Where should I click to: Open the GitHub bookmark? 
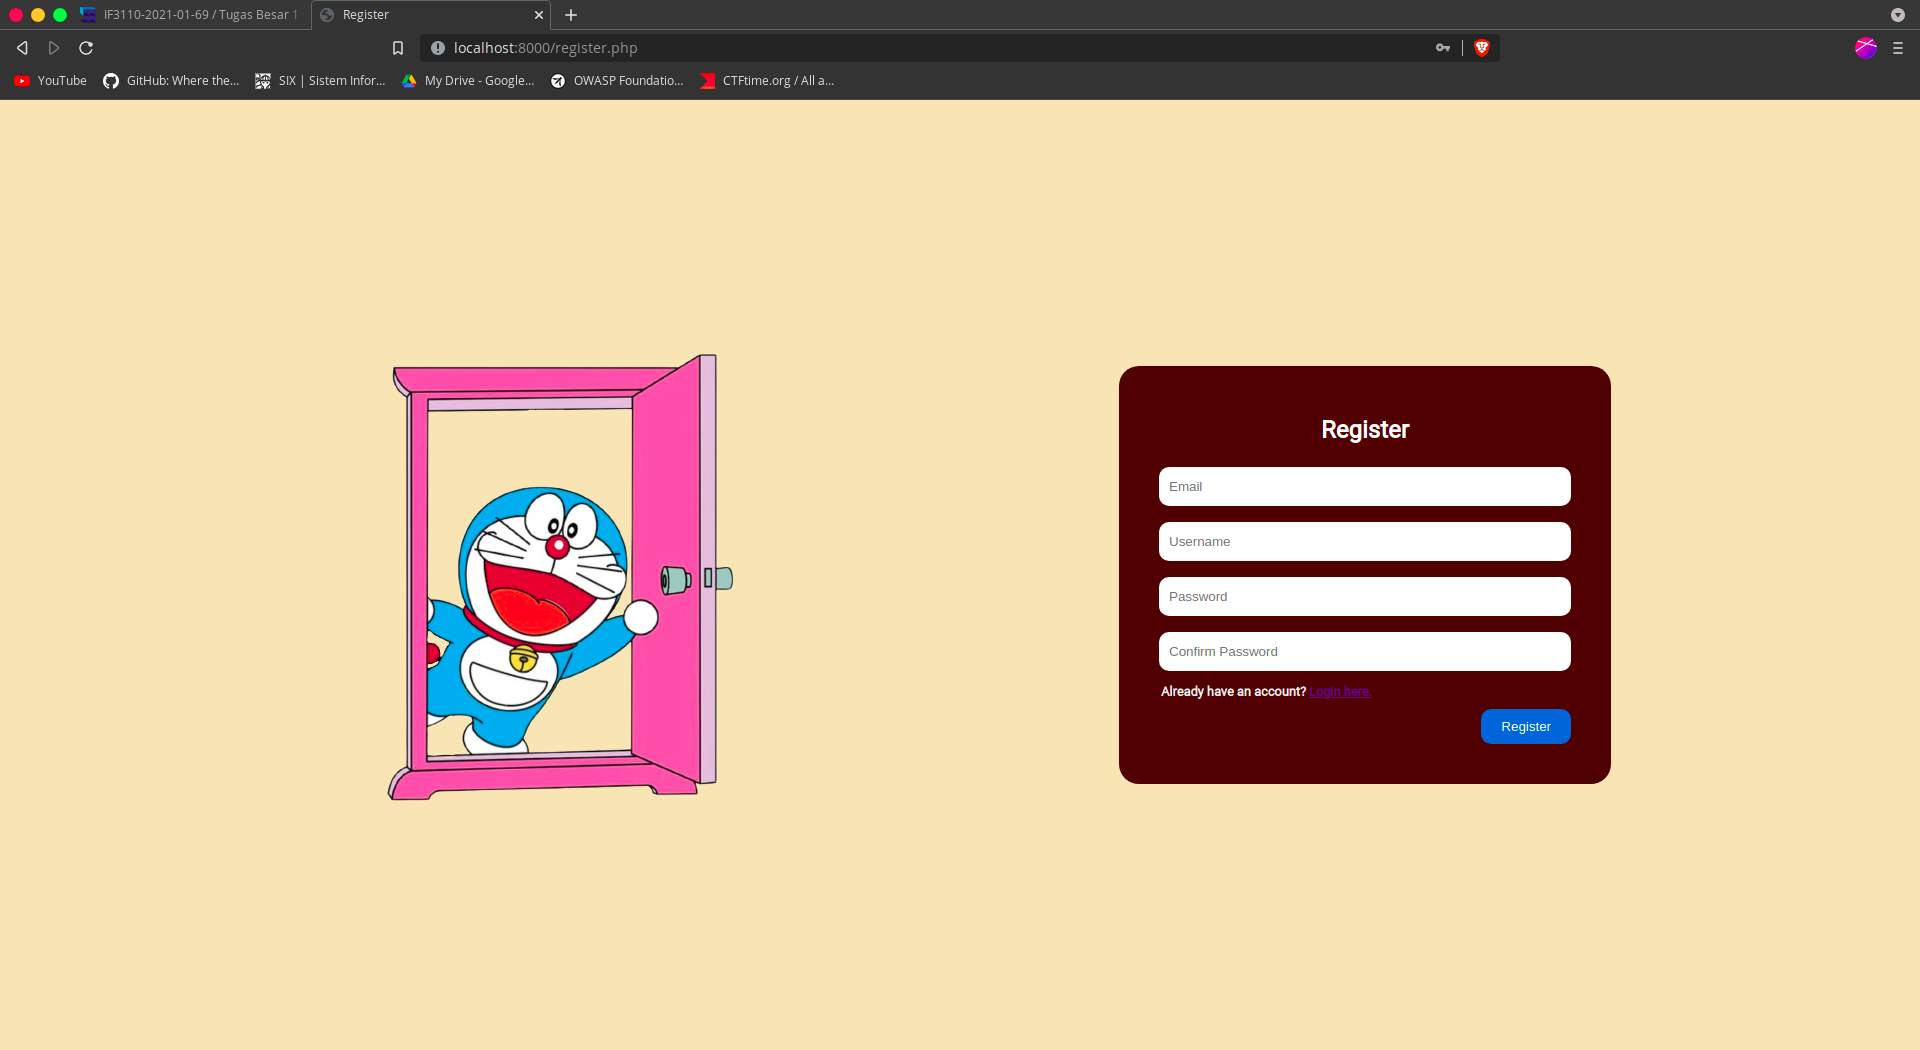[171, 81]
